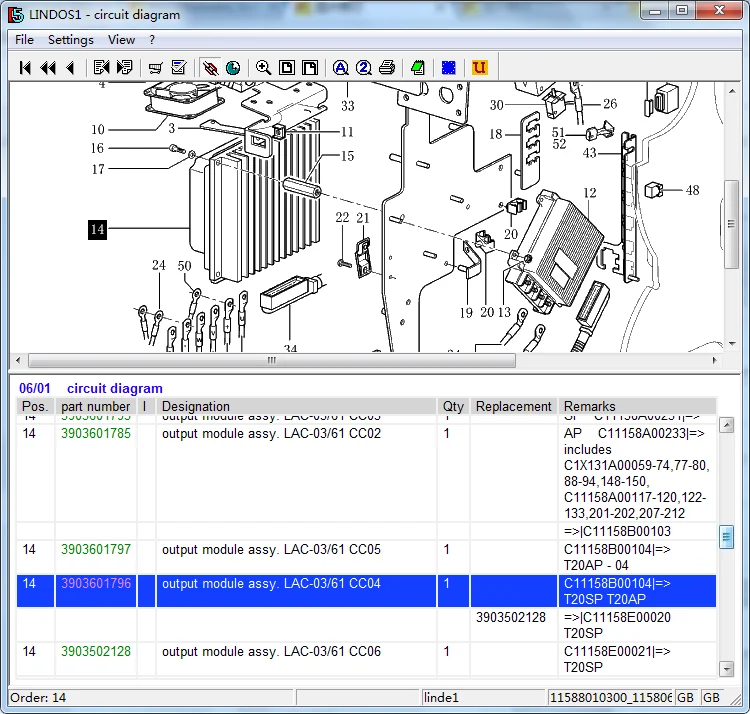Click remark 'C11158E00021|=> T20SP'
Viewport: 750px width, 714px height.
coord(617,659)
